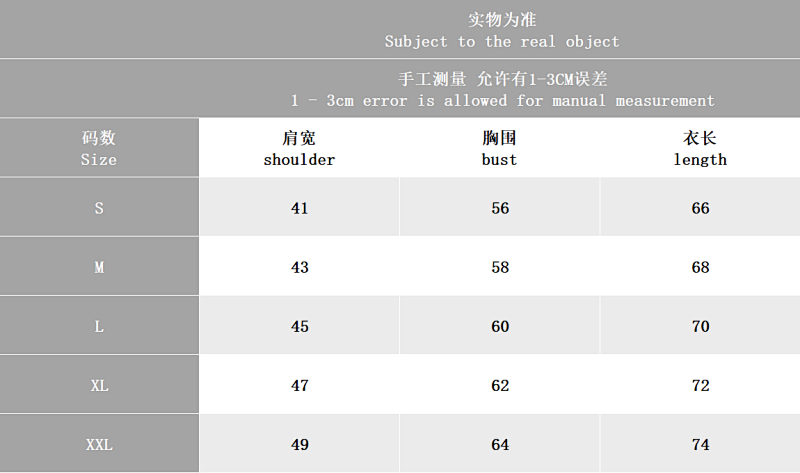Select length value 66 for size S
Screen dimensions: 800x473
coord(700,207)
